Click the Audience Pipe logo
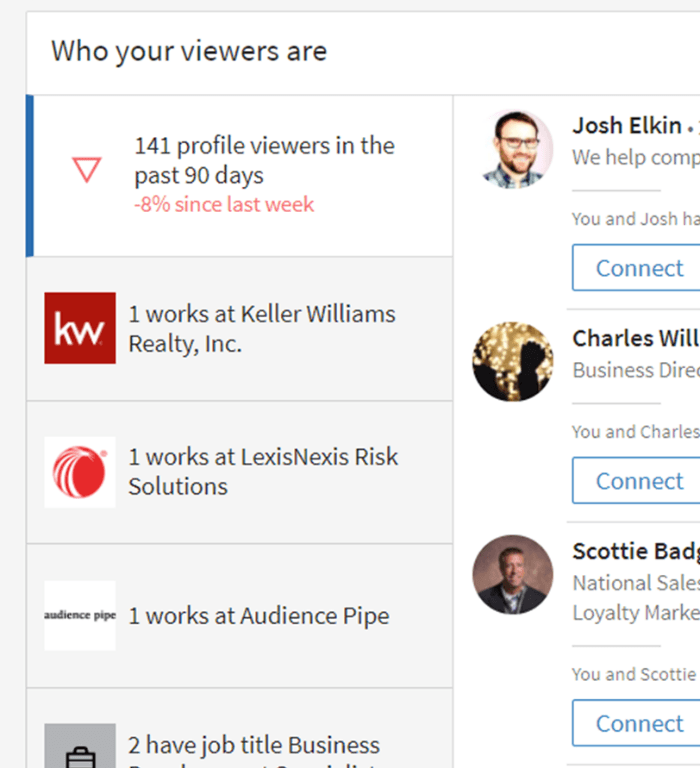Image resolution: width=700 pixels, height=768 pixels. pos(80,616)
